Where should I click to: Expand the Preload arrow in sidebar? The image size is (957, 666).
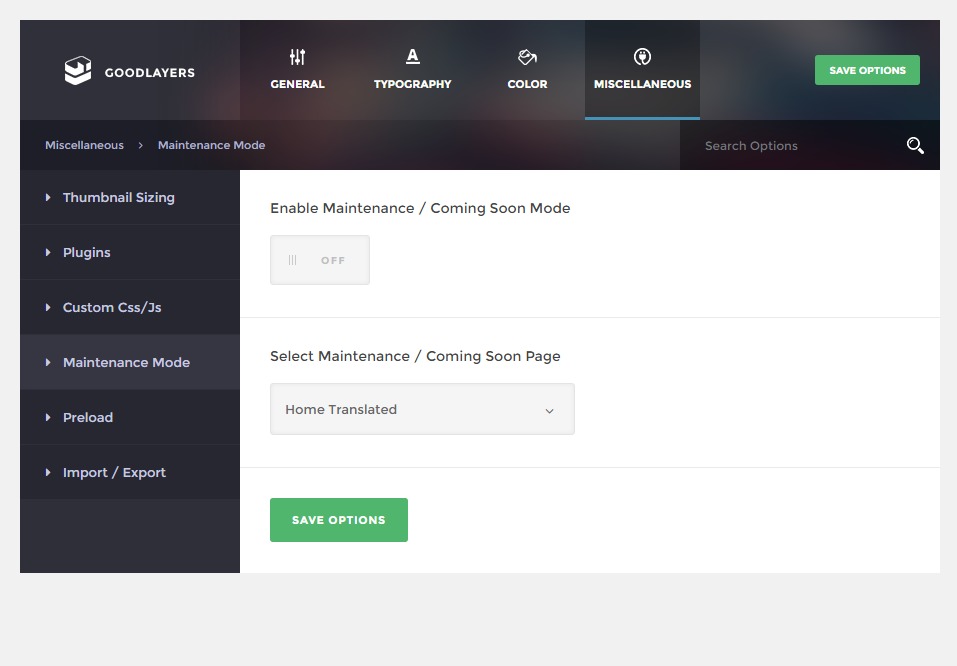pyautogui.click(x=48, y=417)
